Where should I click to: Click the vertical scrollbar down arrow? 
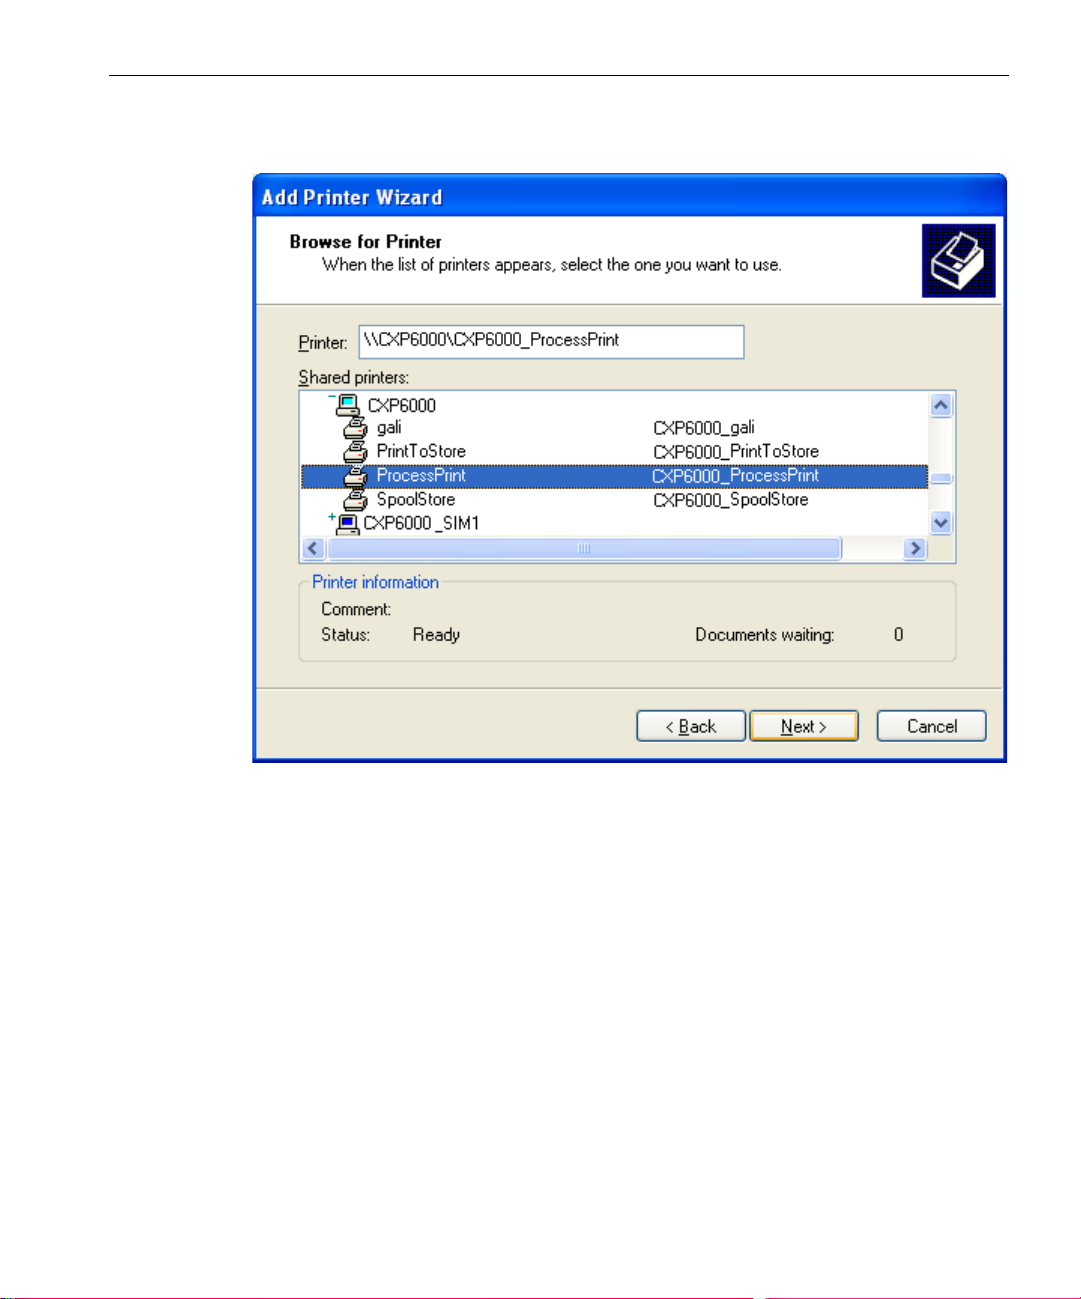(x=941, y=522)
